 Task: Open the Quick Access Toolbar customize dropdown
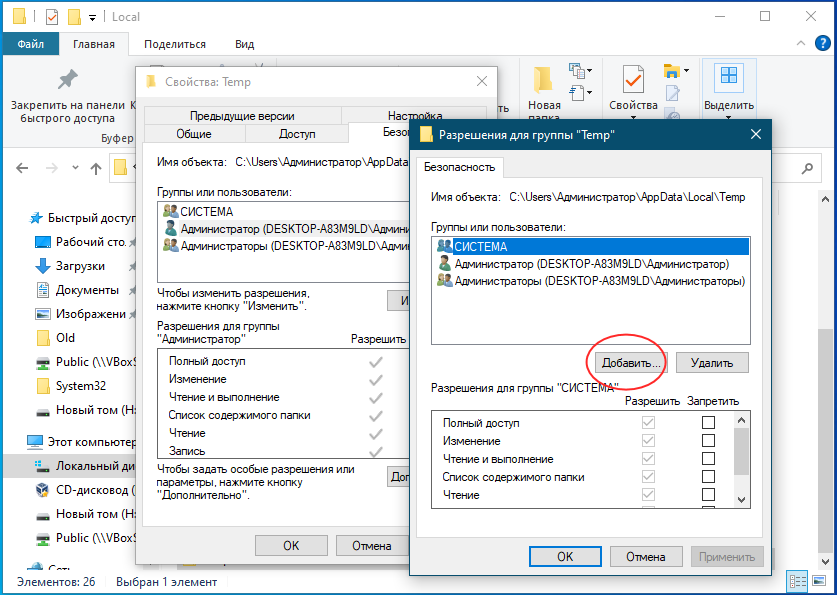93,17
